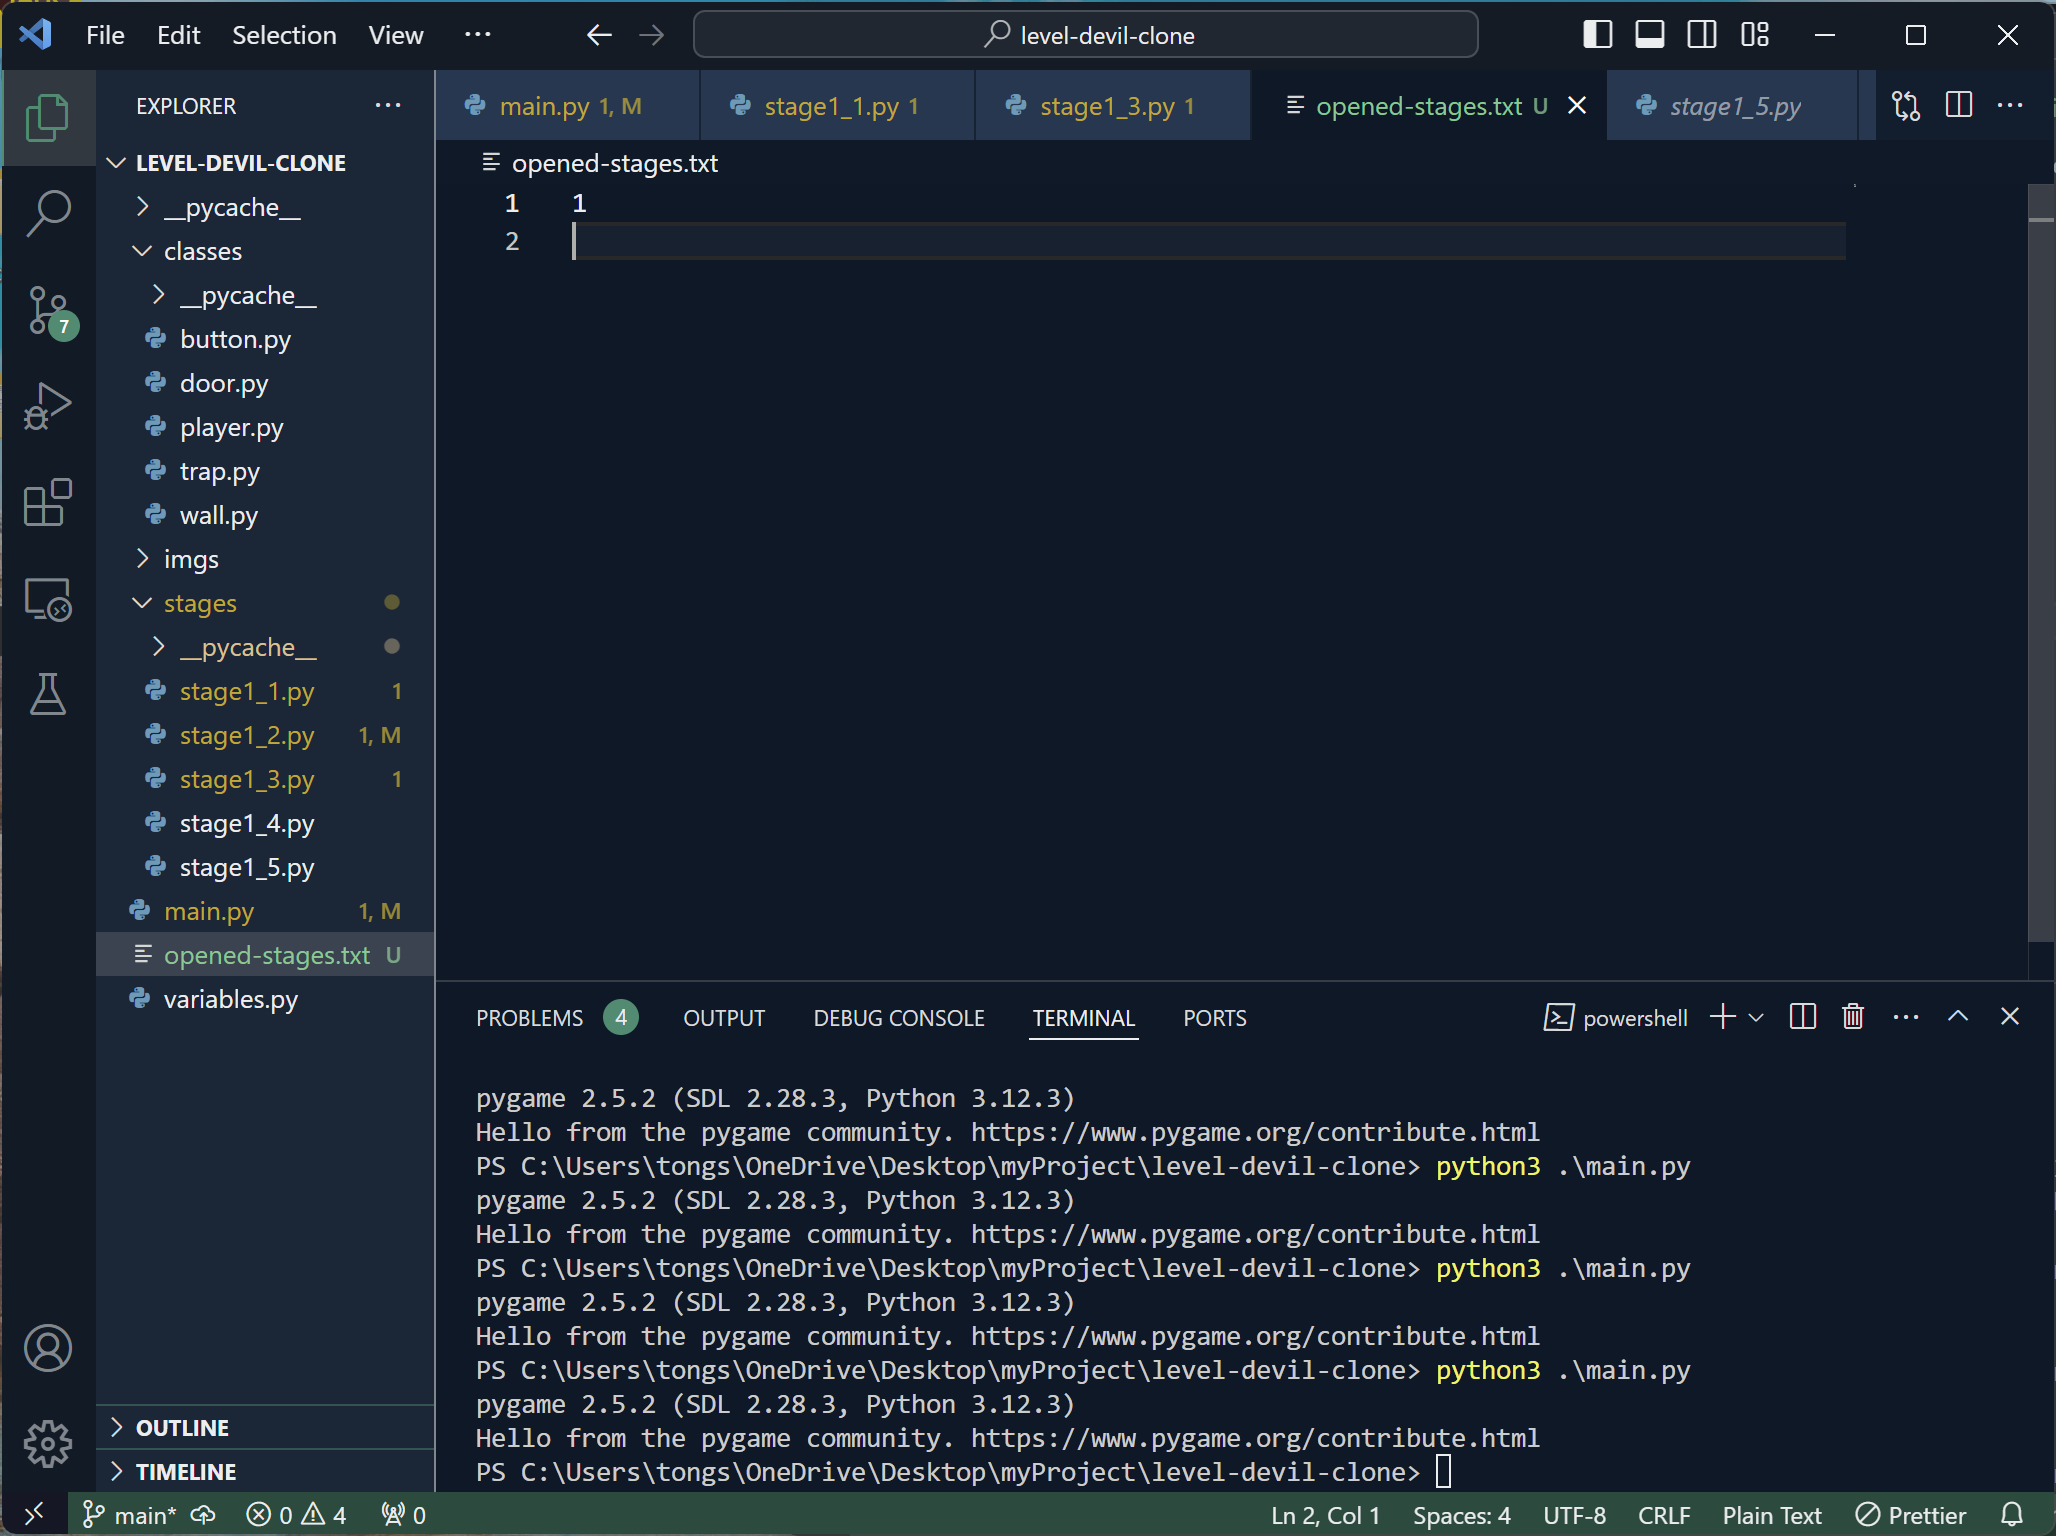Viewport: 2056px width, 1536px height.
Task: Open PROBLEMS panel tab
Action: pyautogui.click(x=556, y=1017)
